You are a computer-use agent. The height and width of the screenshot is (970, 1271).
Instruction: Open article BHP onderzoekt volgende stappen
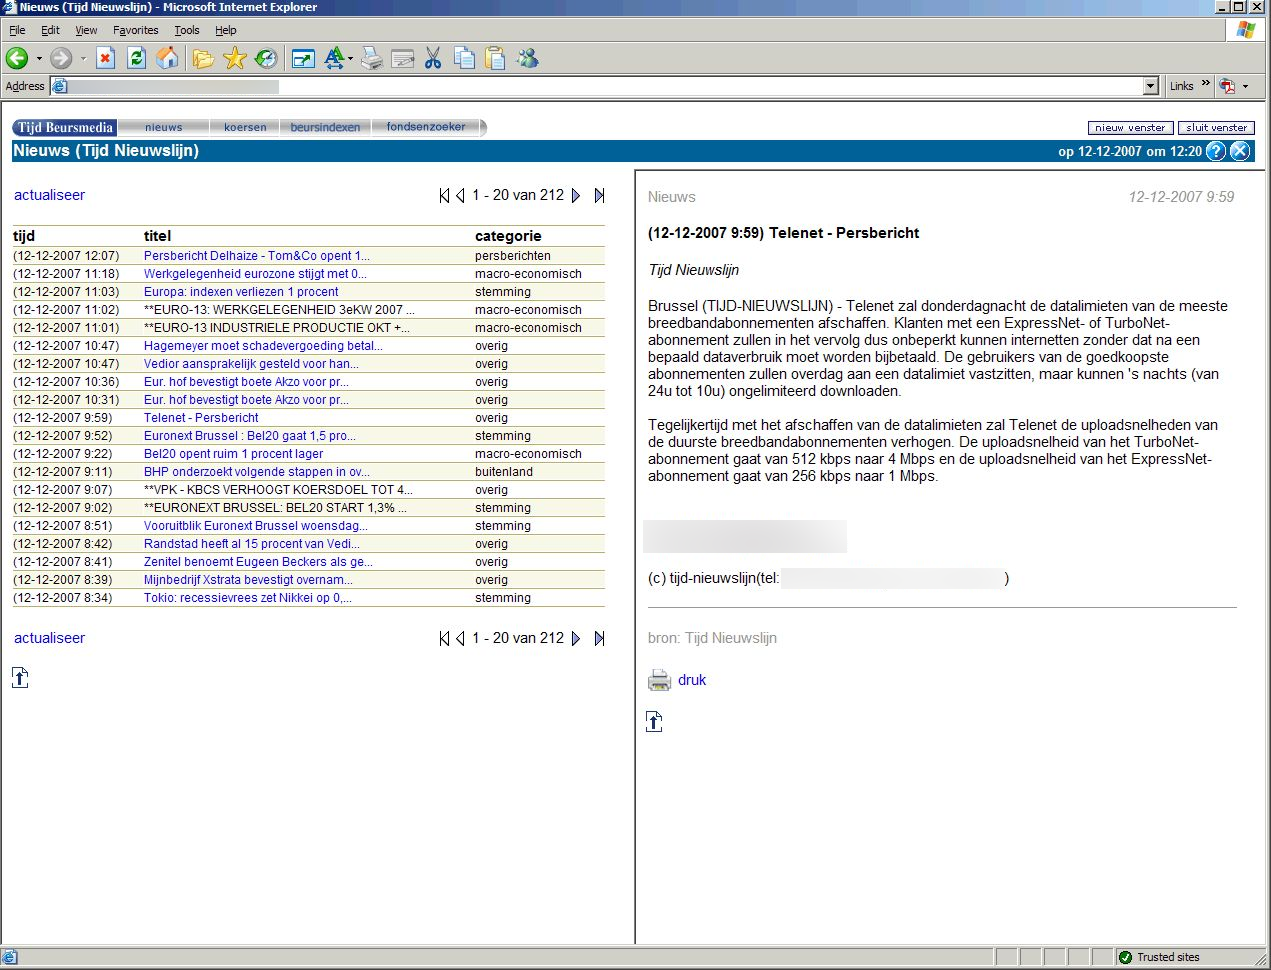257,472
